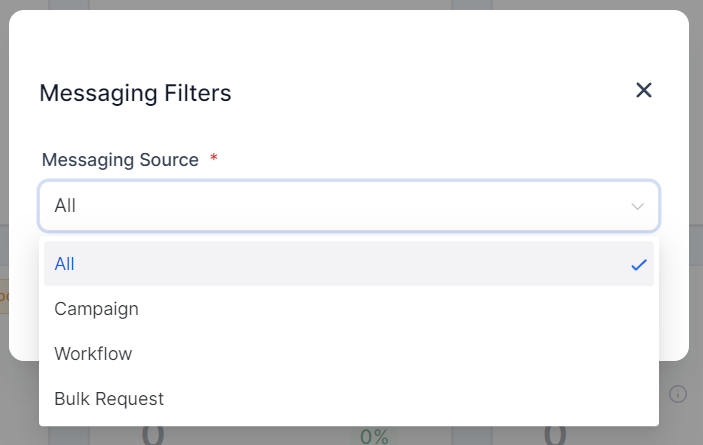Click the Messaging Source field label

(120, 160)
